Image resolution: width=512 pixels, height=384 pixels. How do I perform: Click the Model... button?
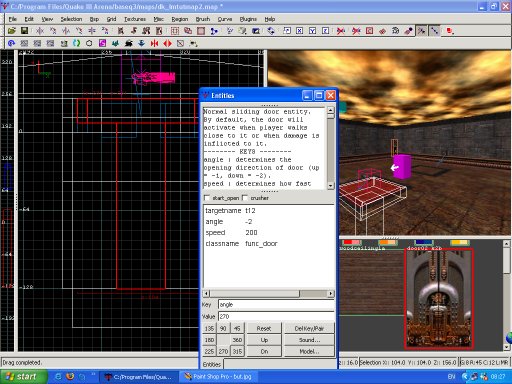[x=309, y=351]
